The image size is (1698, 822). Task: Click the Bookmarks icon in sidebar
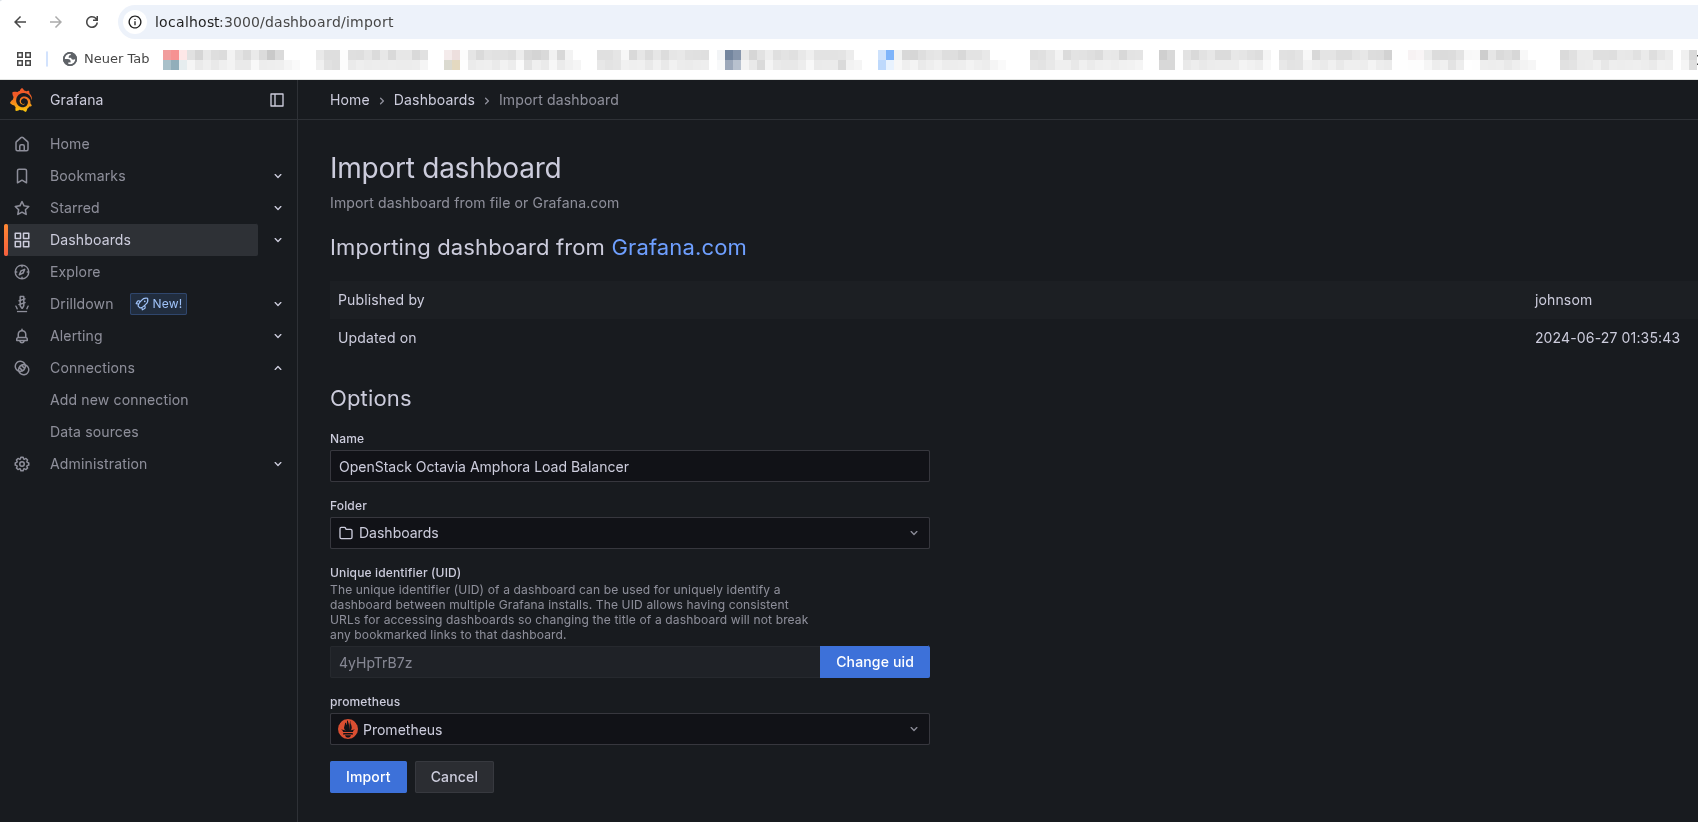pos(22,176)
